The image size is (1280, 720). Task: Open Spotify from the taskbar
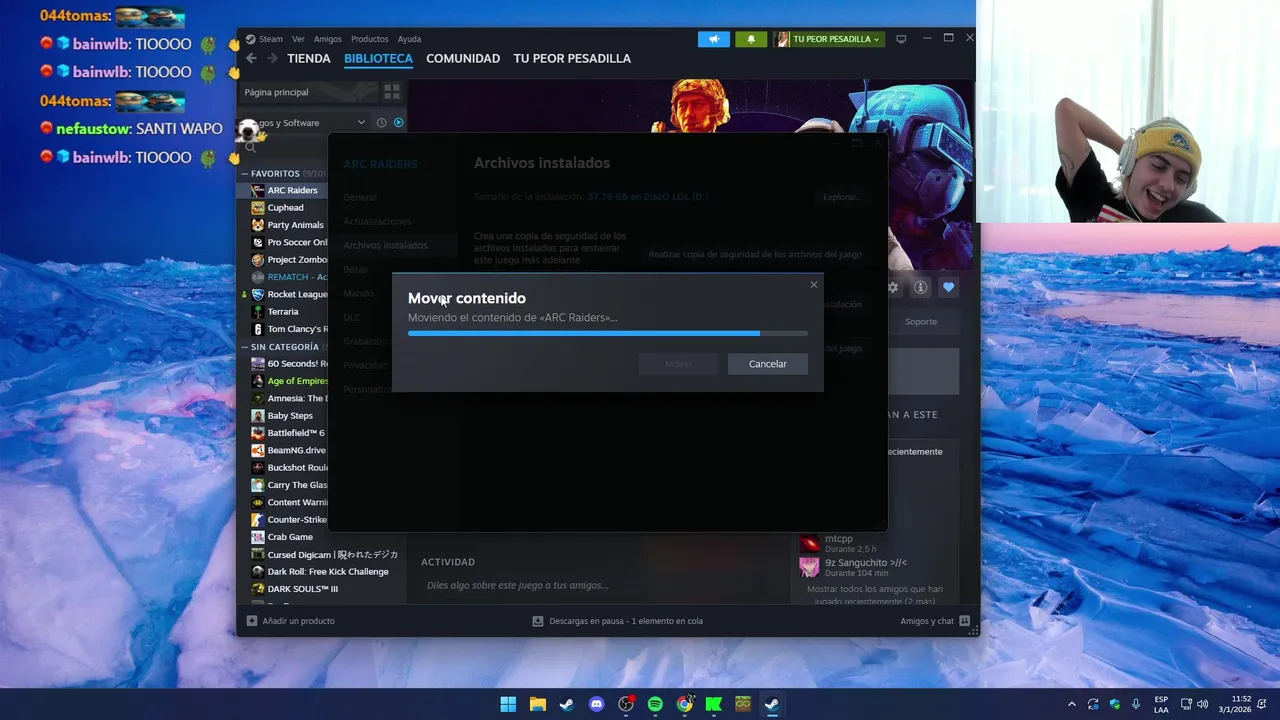(655, 704)
